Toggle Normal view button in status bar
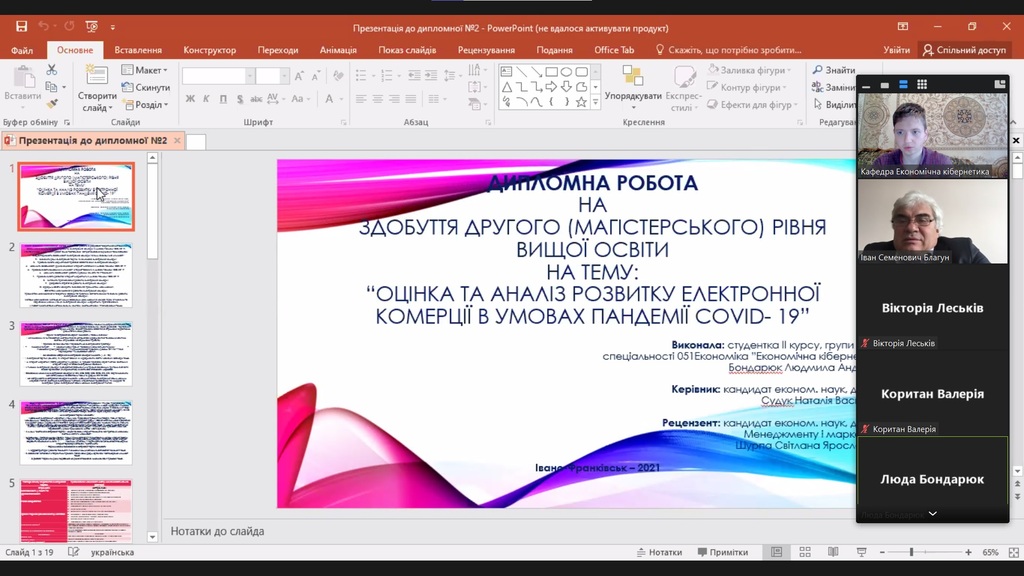This screenshot has height=576, width=1024. 776,552
